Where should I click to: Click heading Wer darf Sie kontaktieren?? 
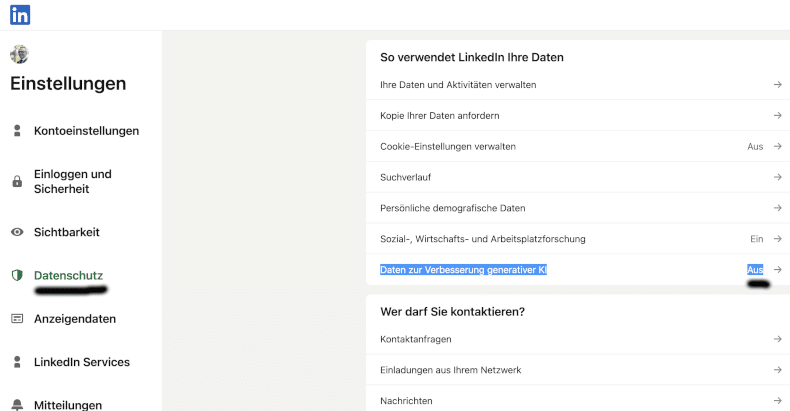452,312
